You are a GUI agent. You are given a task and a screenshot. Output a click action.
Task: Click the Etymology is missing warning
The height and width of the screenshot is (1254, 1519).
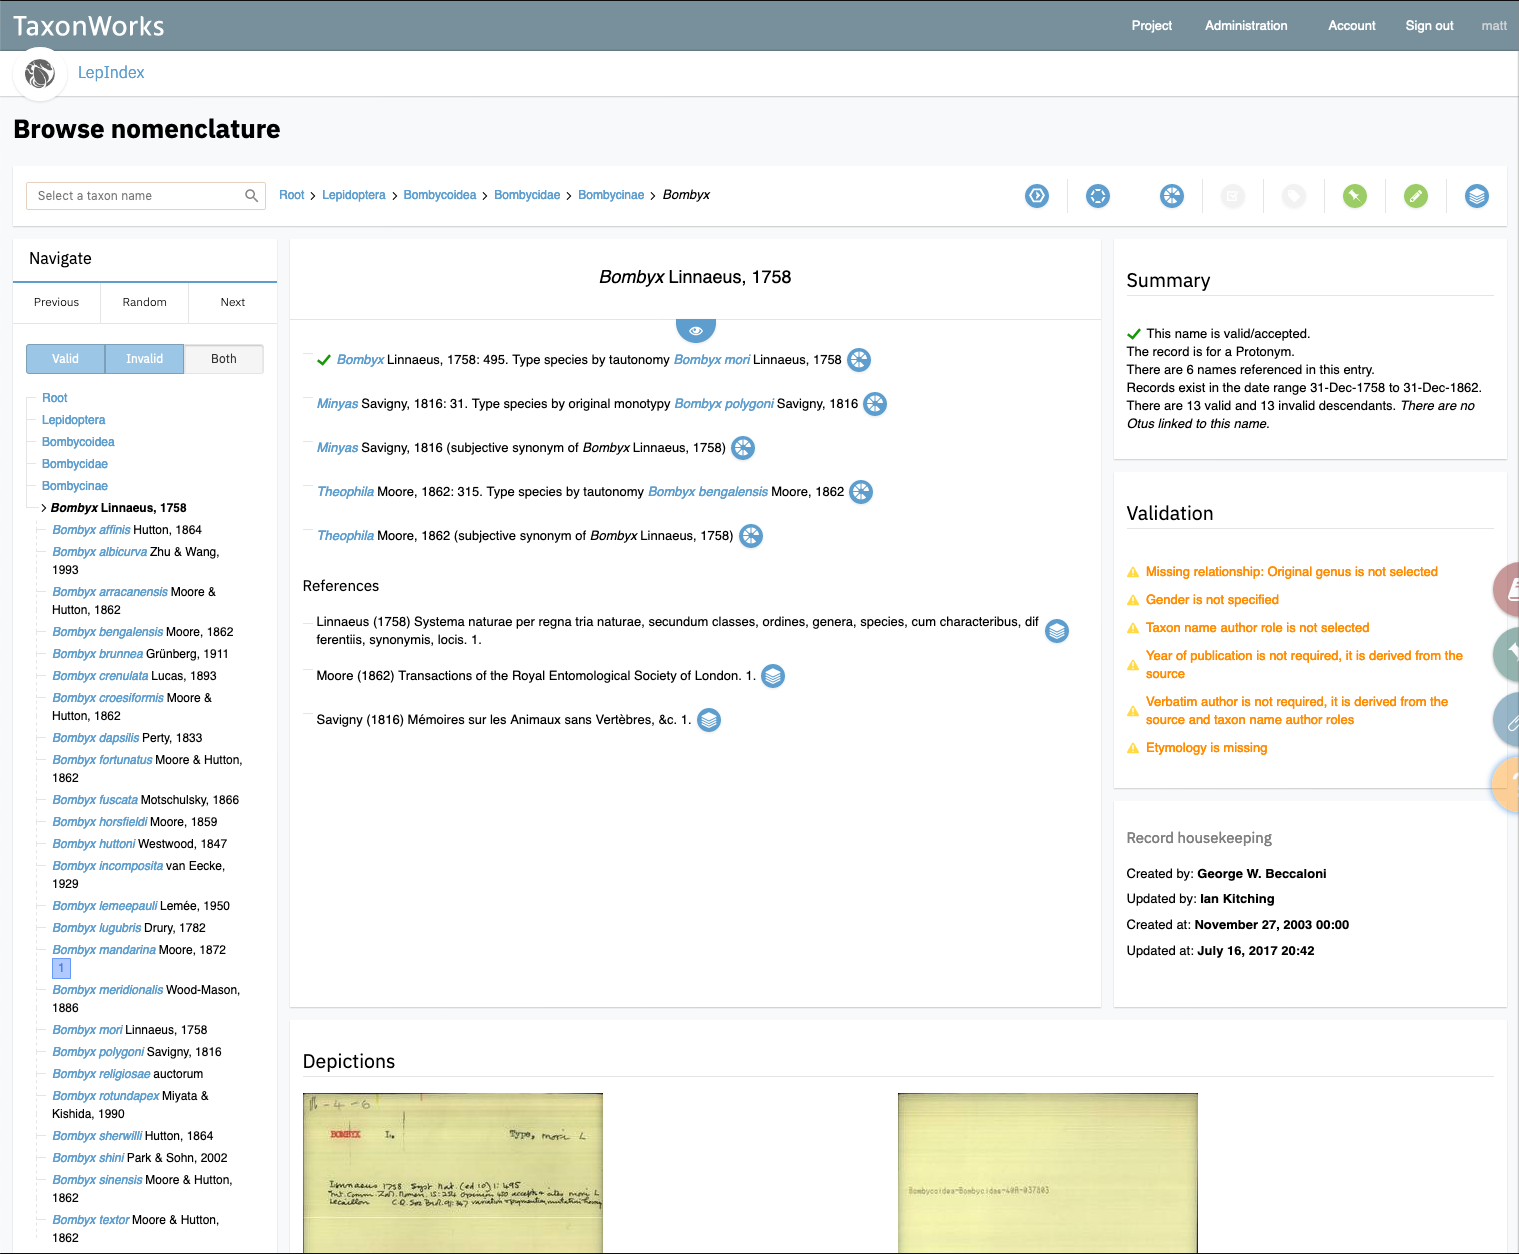1206,748
